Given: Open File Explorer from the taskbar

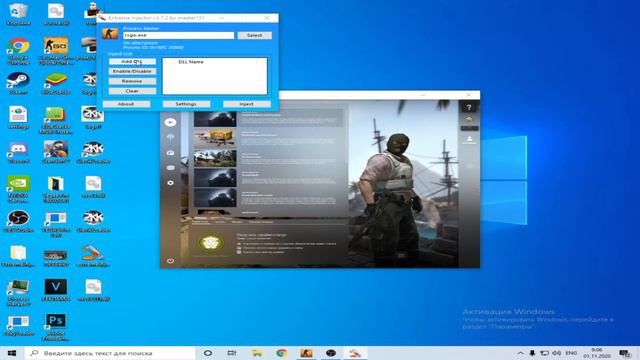Looking at the screenshot, I should [257, 353].
